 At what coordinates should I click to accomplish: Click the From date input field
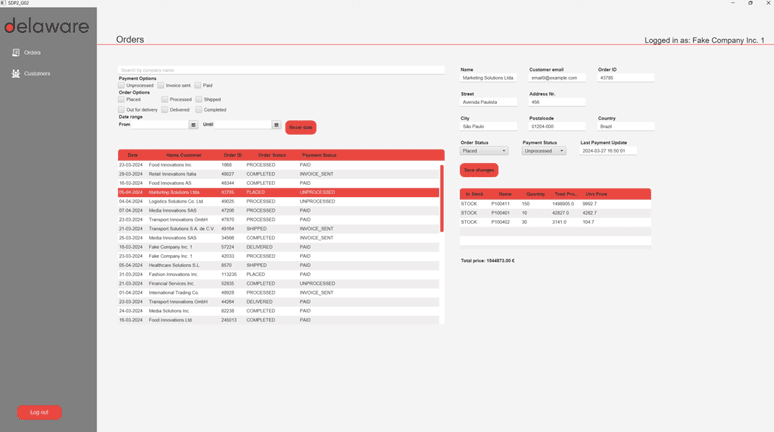coord(160,125)
